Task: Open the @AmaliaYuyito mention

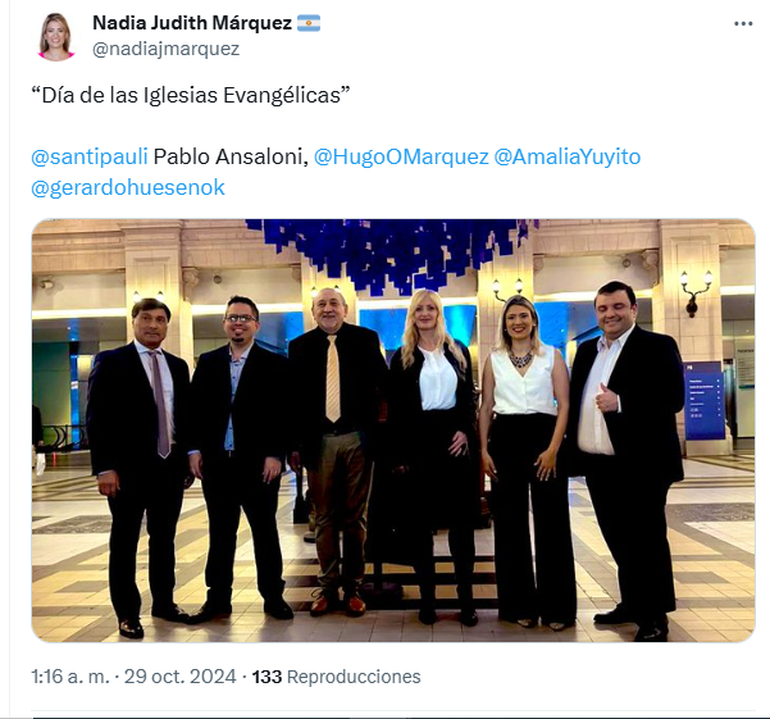Action: coord(567,157)
